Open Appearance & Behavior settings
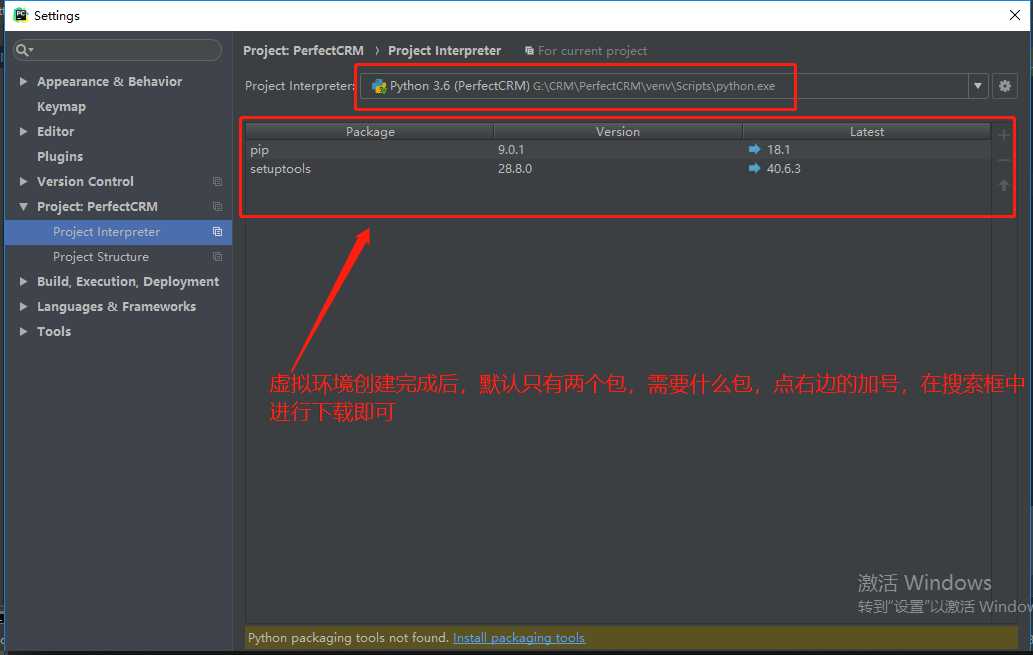The image size is (1033, 655). tap(109, 82)
